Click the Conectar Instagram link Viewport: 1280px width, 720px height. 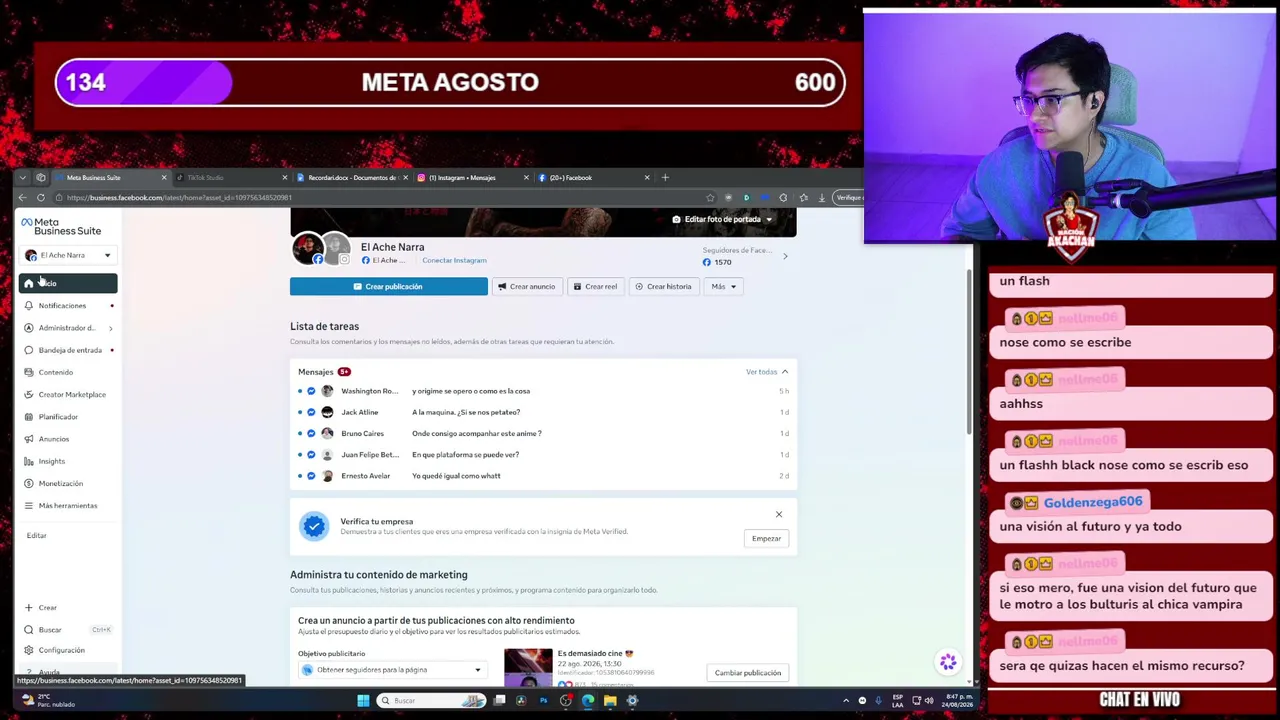[x=454, y=260]
